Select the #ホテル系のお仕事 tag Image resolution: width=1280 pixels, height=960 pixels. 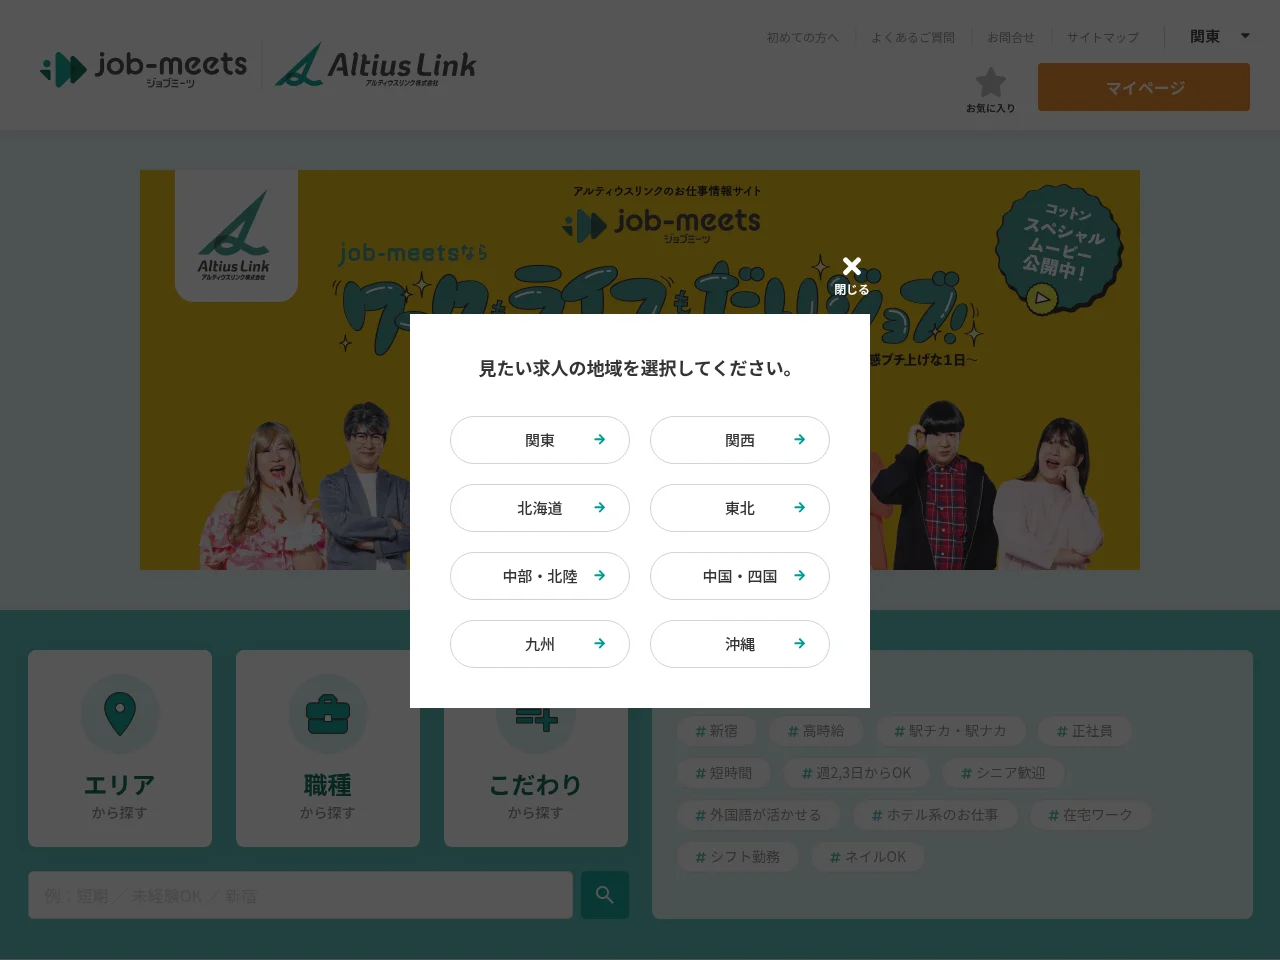[935, 815]
